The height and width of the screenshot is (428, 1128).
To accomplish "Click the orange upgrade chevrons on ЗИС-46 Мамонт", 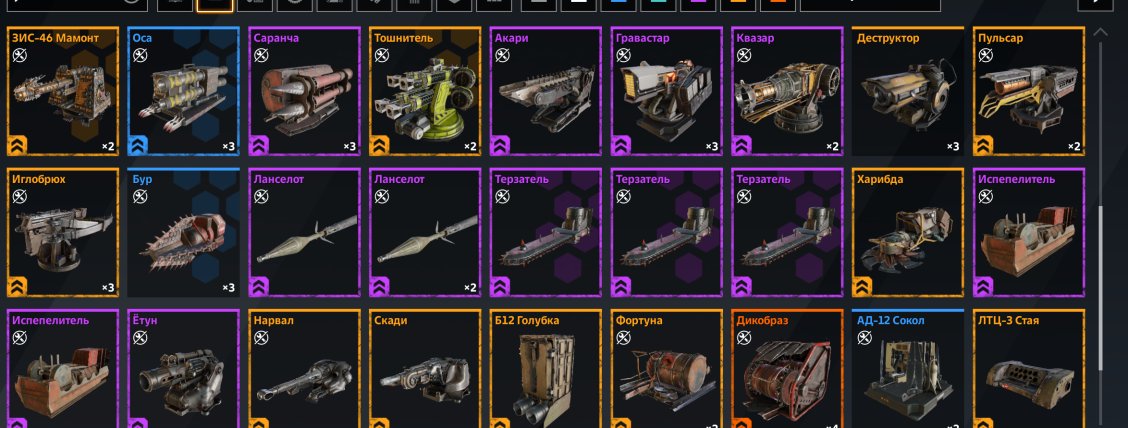I will [x=17, y=146].
